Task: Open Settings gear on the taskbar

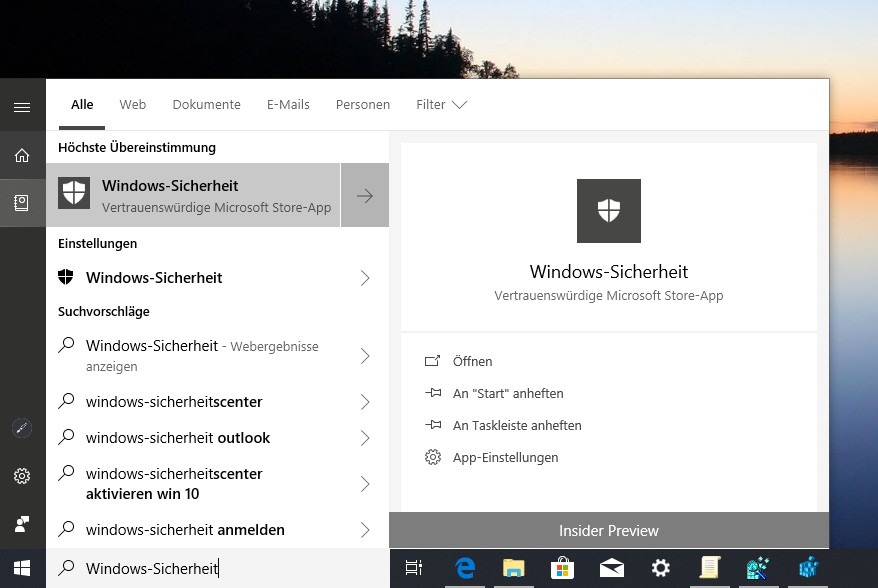Action: coord(661,568)
